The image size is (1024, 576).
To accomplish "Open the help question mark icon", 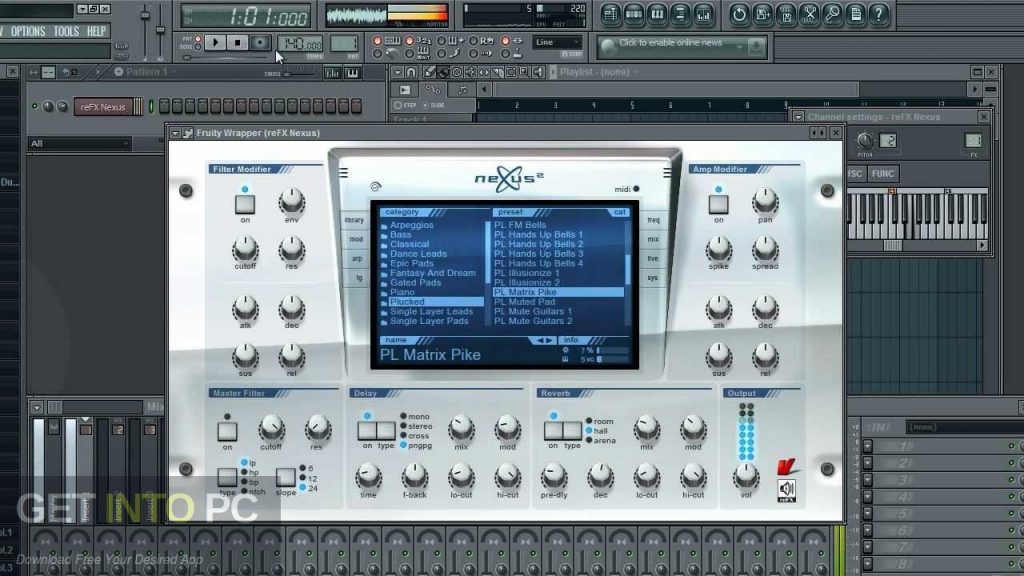I will 879,14.
